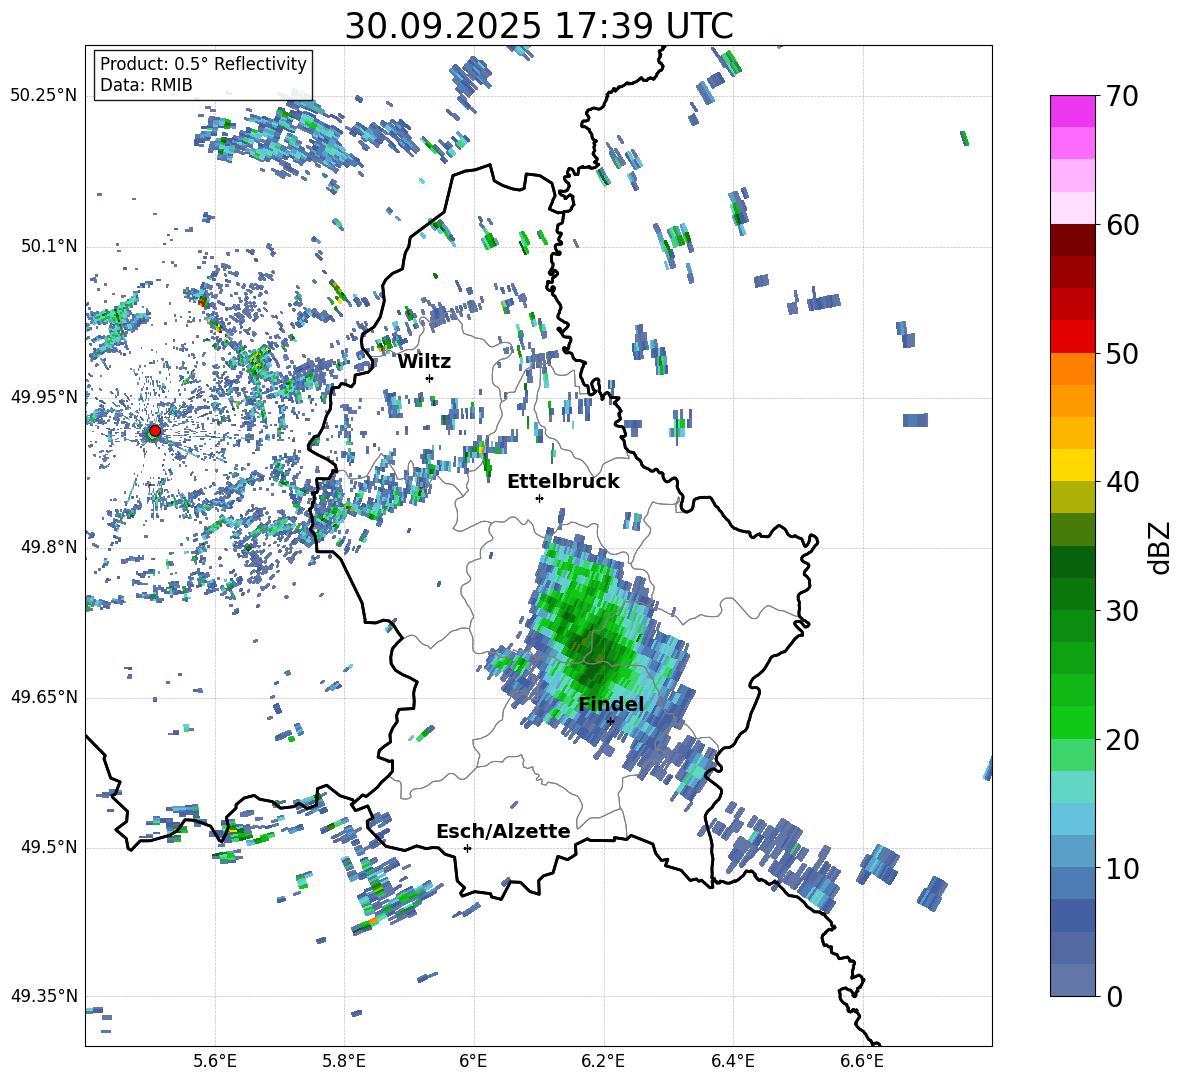Image resolution: width=1184 pixels, height=1081 pixels.
Task: Click the 'Data: RMIB' text
Action: tap(146, 85)
